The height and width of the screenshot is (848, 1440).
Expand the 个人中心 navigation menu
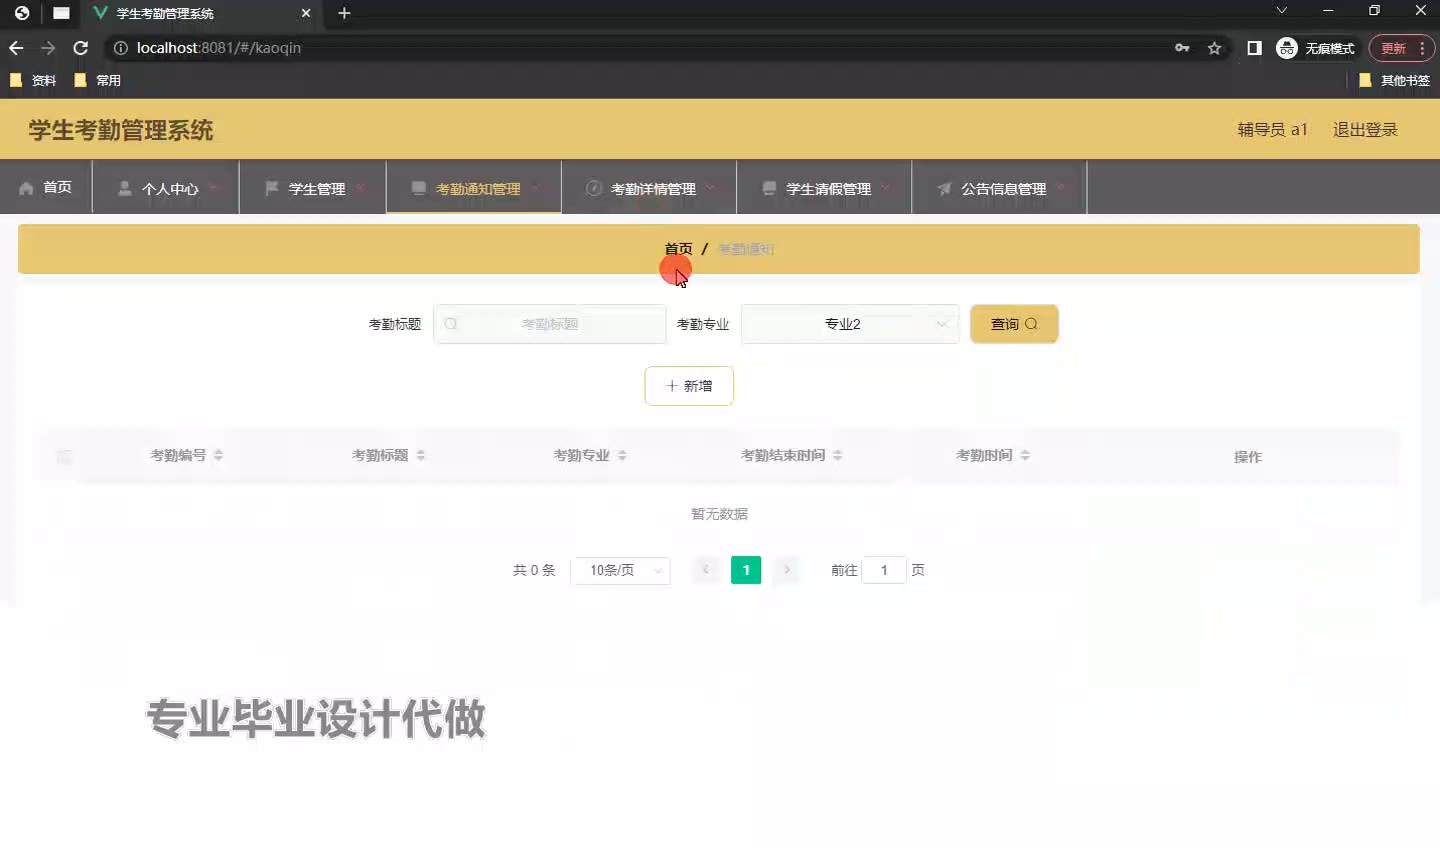pyautogui.click(x=166, y=188)
